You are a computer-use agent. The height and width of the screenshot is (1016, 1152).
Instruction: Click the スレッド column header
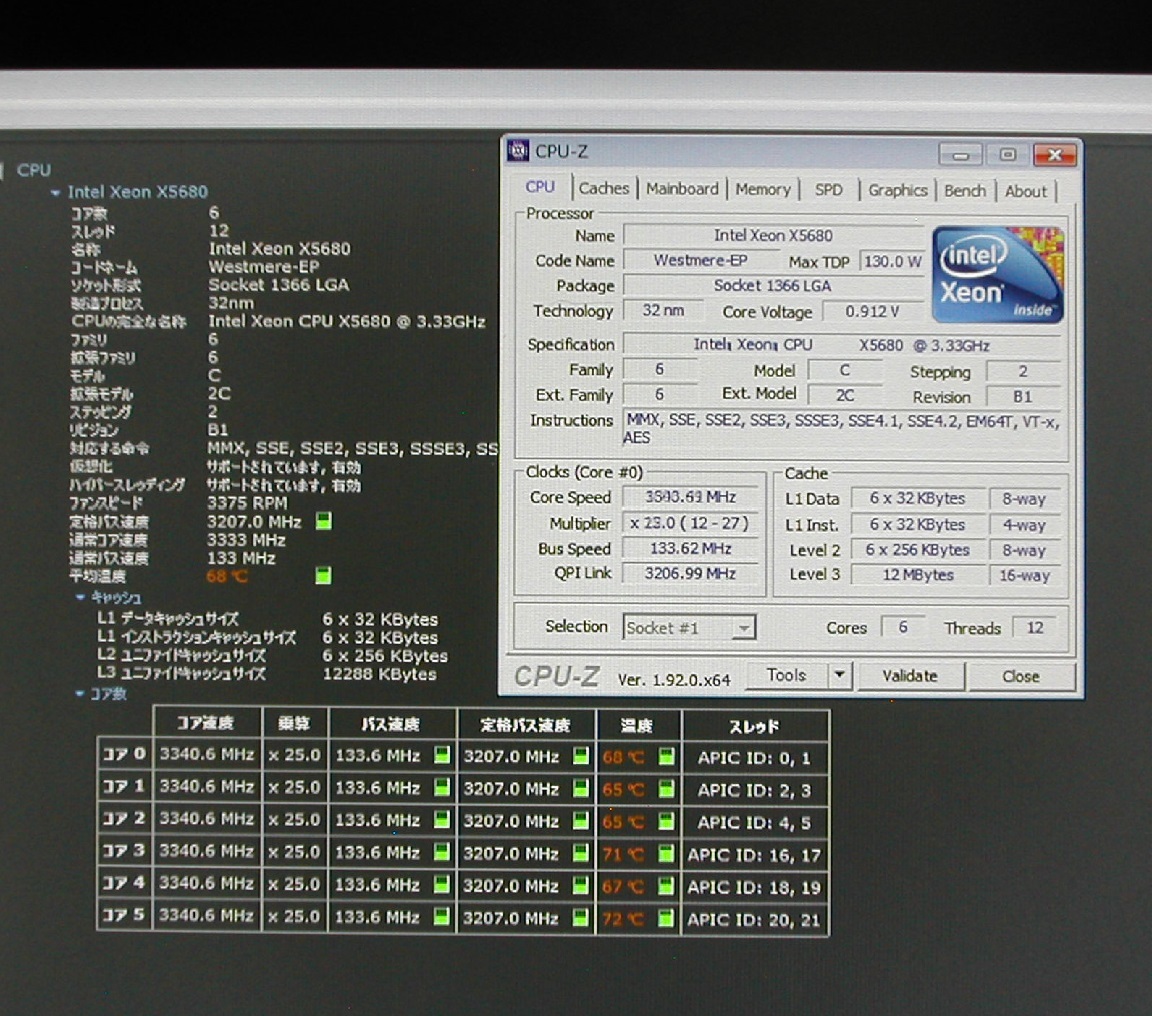coord(755,727)
